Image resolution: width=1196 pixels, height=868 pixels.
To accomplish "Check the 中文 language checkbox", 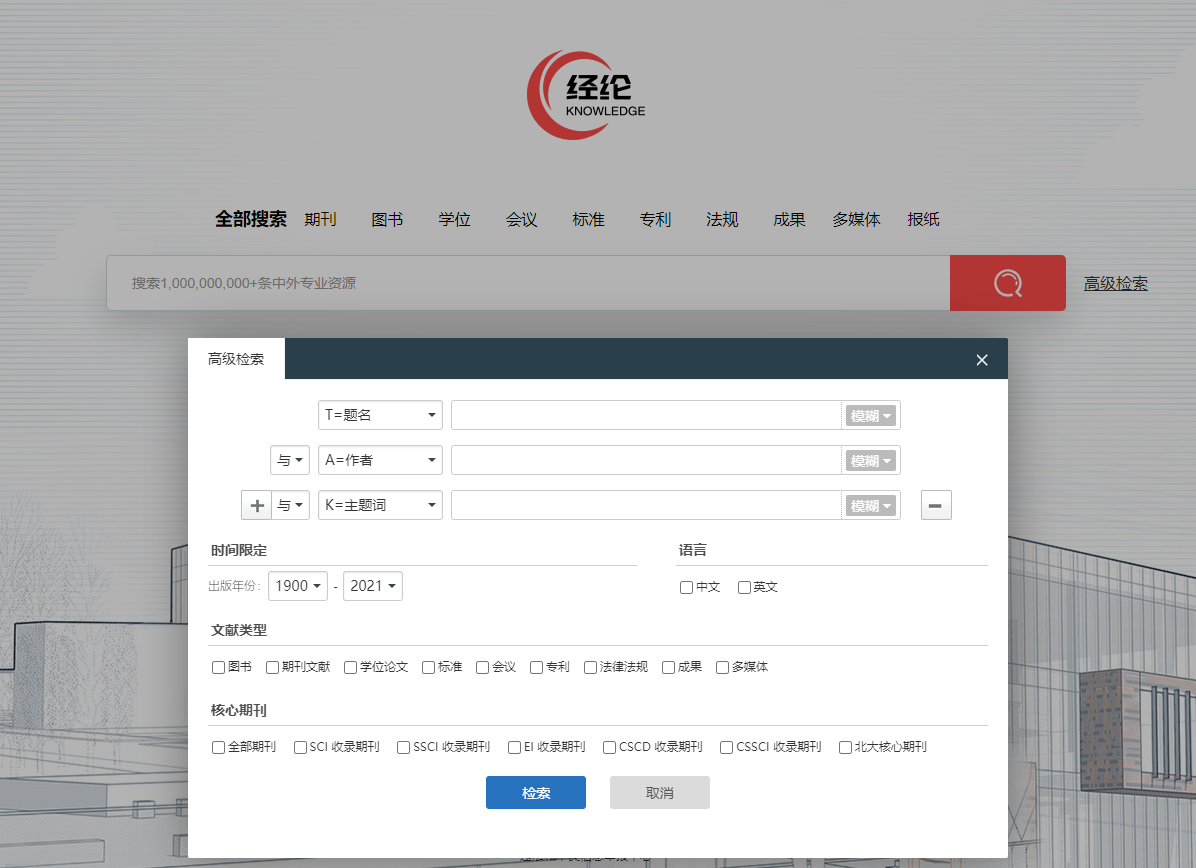I will 687,587.
